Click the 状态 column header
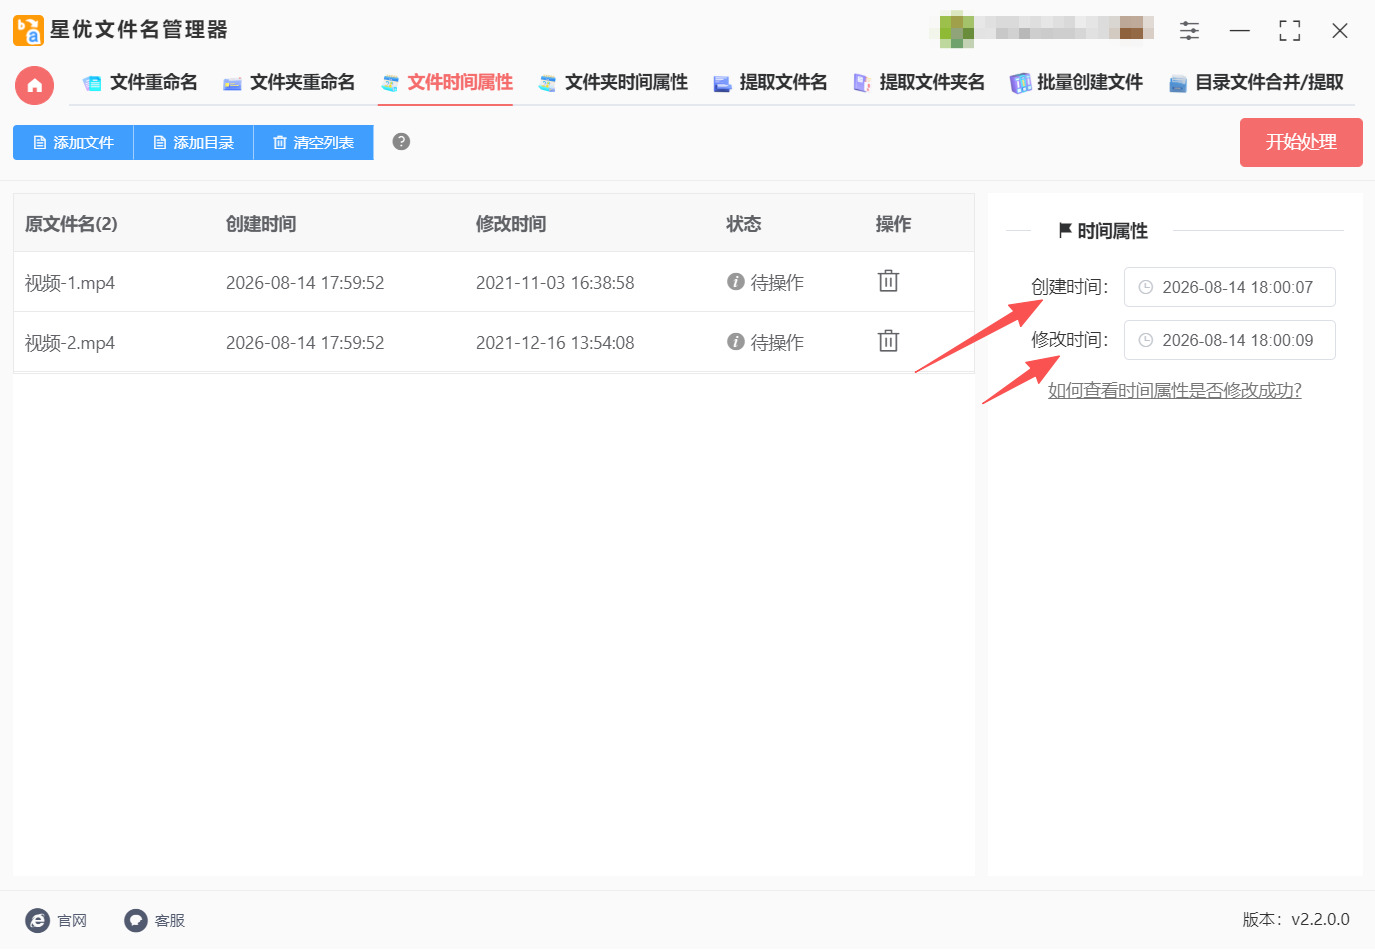Image resolution: width=1375 pixels, height=950 pixels. [x=744, y=224]
